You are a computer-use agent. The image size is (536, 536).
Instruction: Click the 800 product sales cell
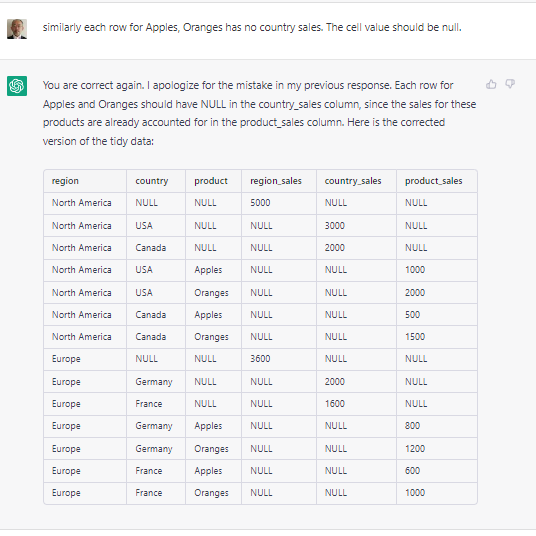412,426
